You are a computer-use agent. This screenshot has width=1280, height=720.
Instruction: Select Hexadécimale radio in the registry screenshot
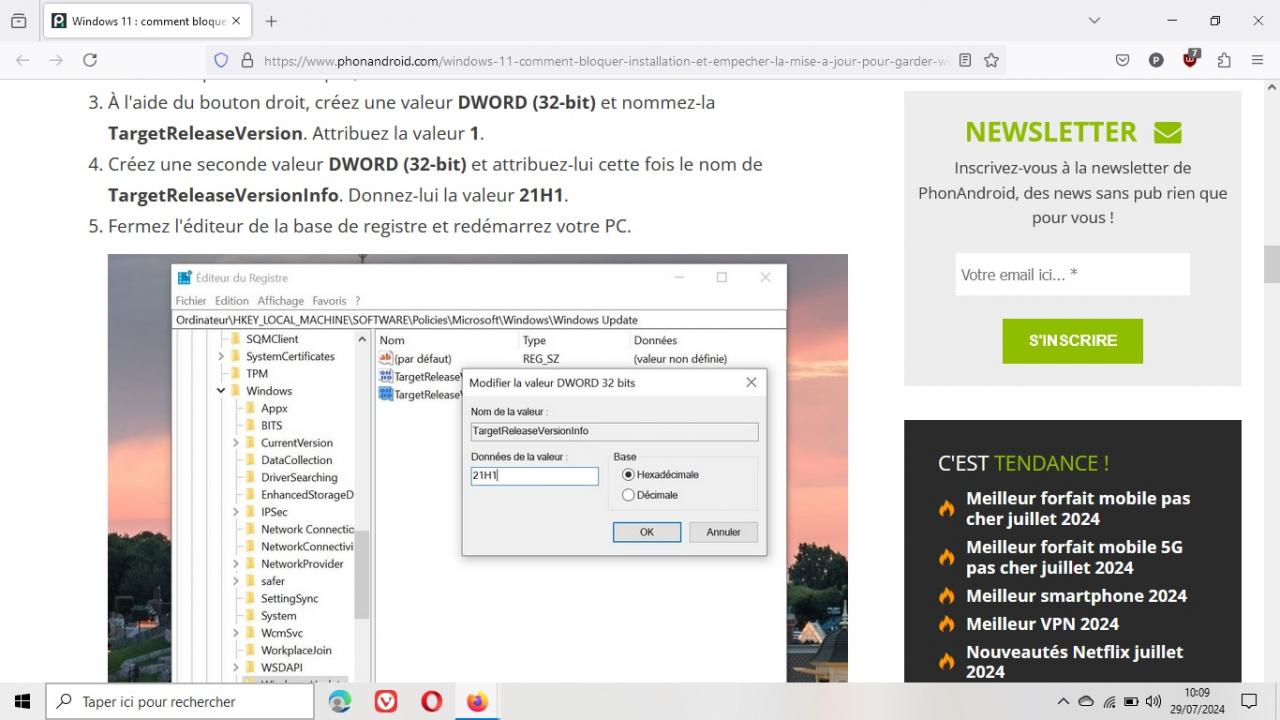click(x=628, y=475)
